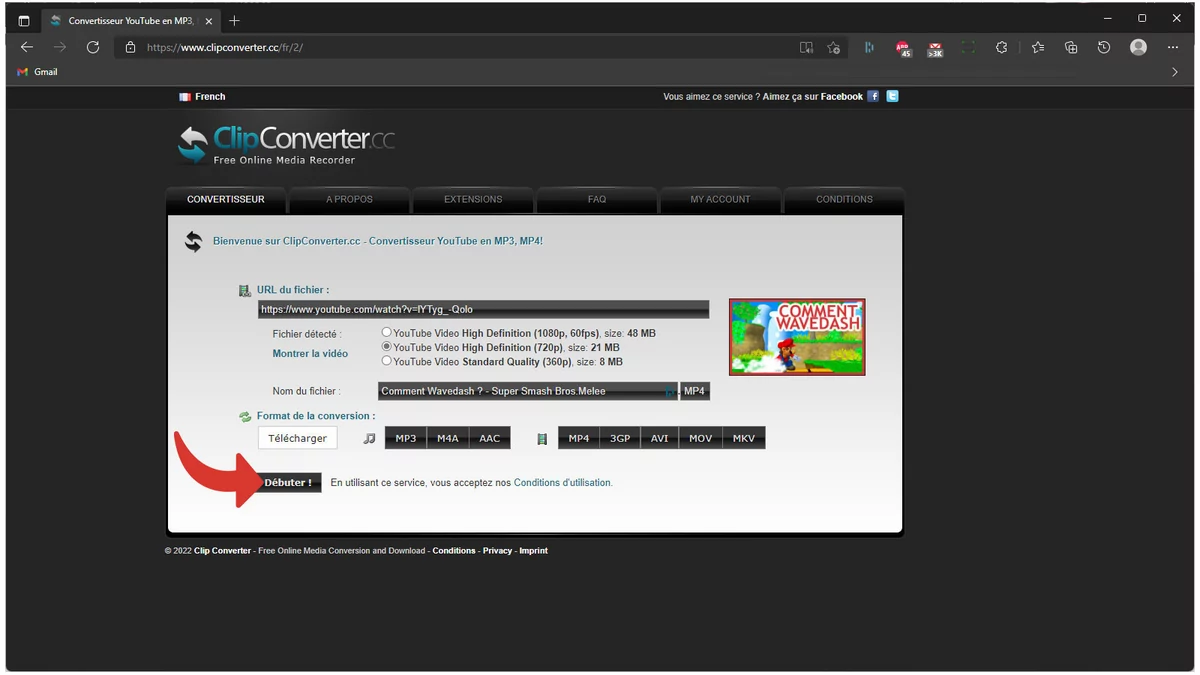The height and width of the screenshot is (675, 1200).
Task: Choose AVI video format
Action: pos(660,438)
